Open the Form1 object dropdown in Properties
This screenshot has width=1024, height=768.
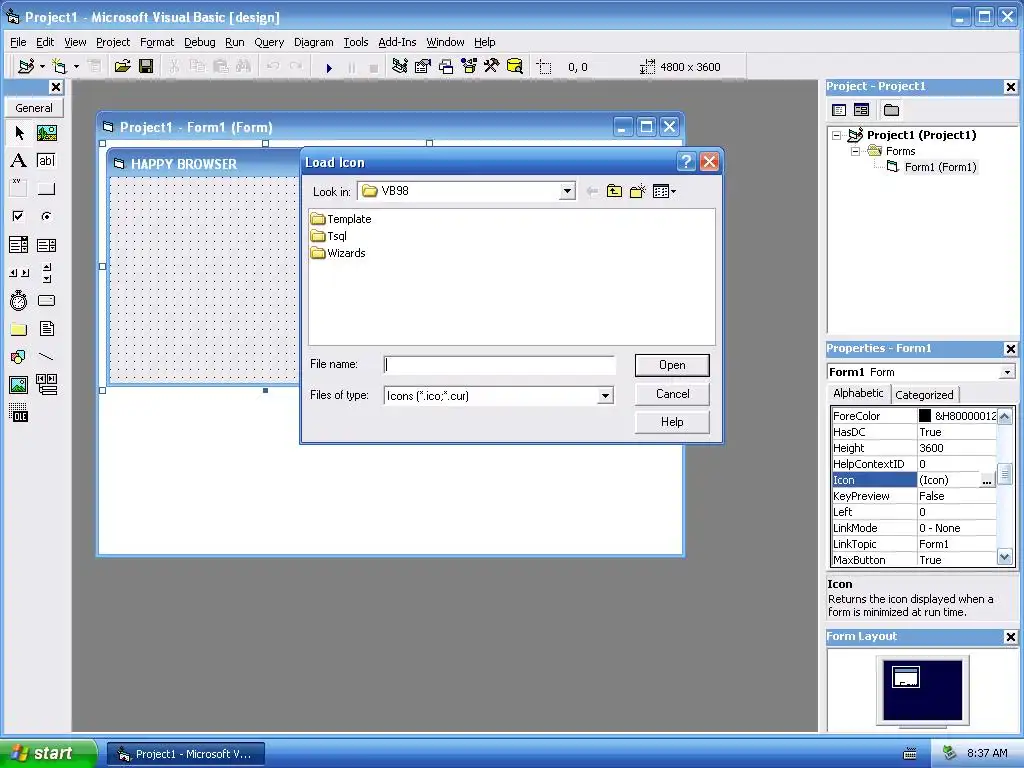point(1007,372)
